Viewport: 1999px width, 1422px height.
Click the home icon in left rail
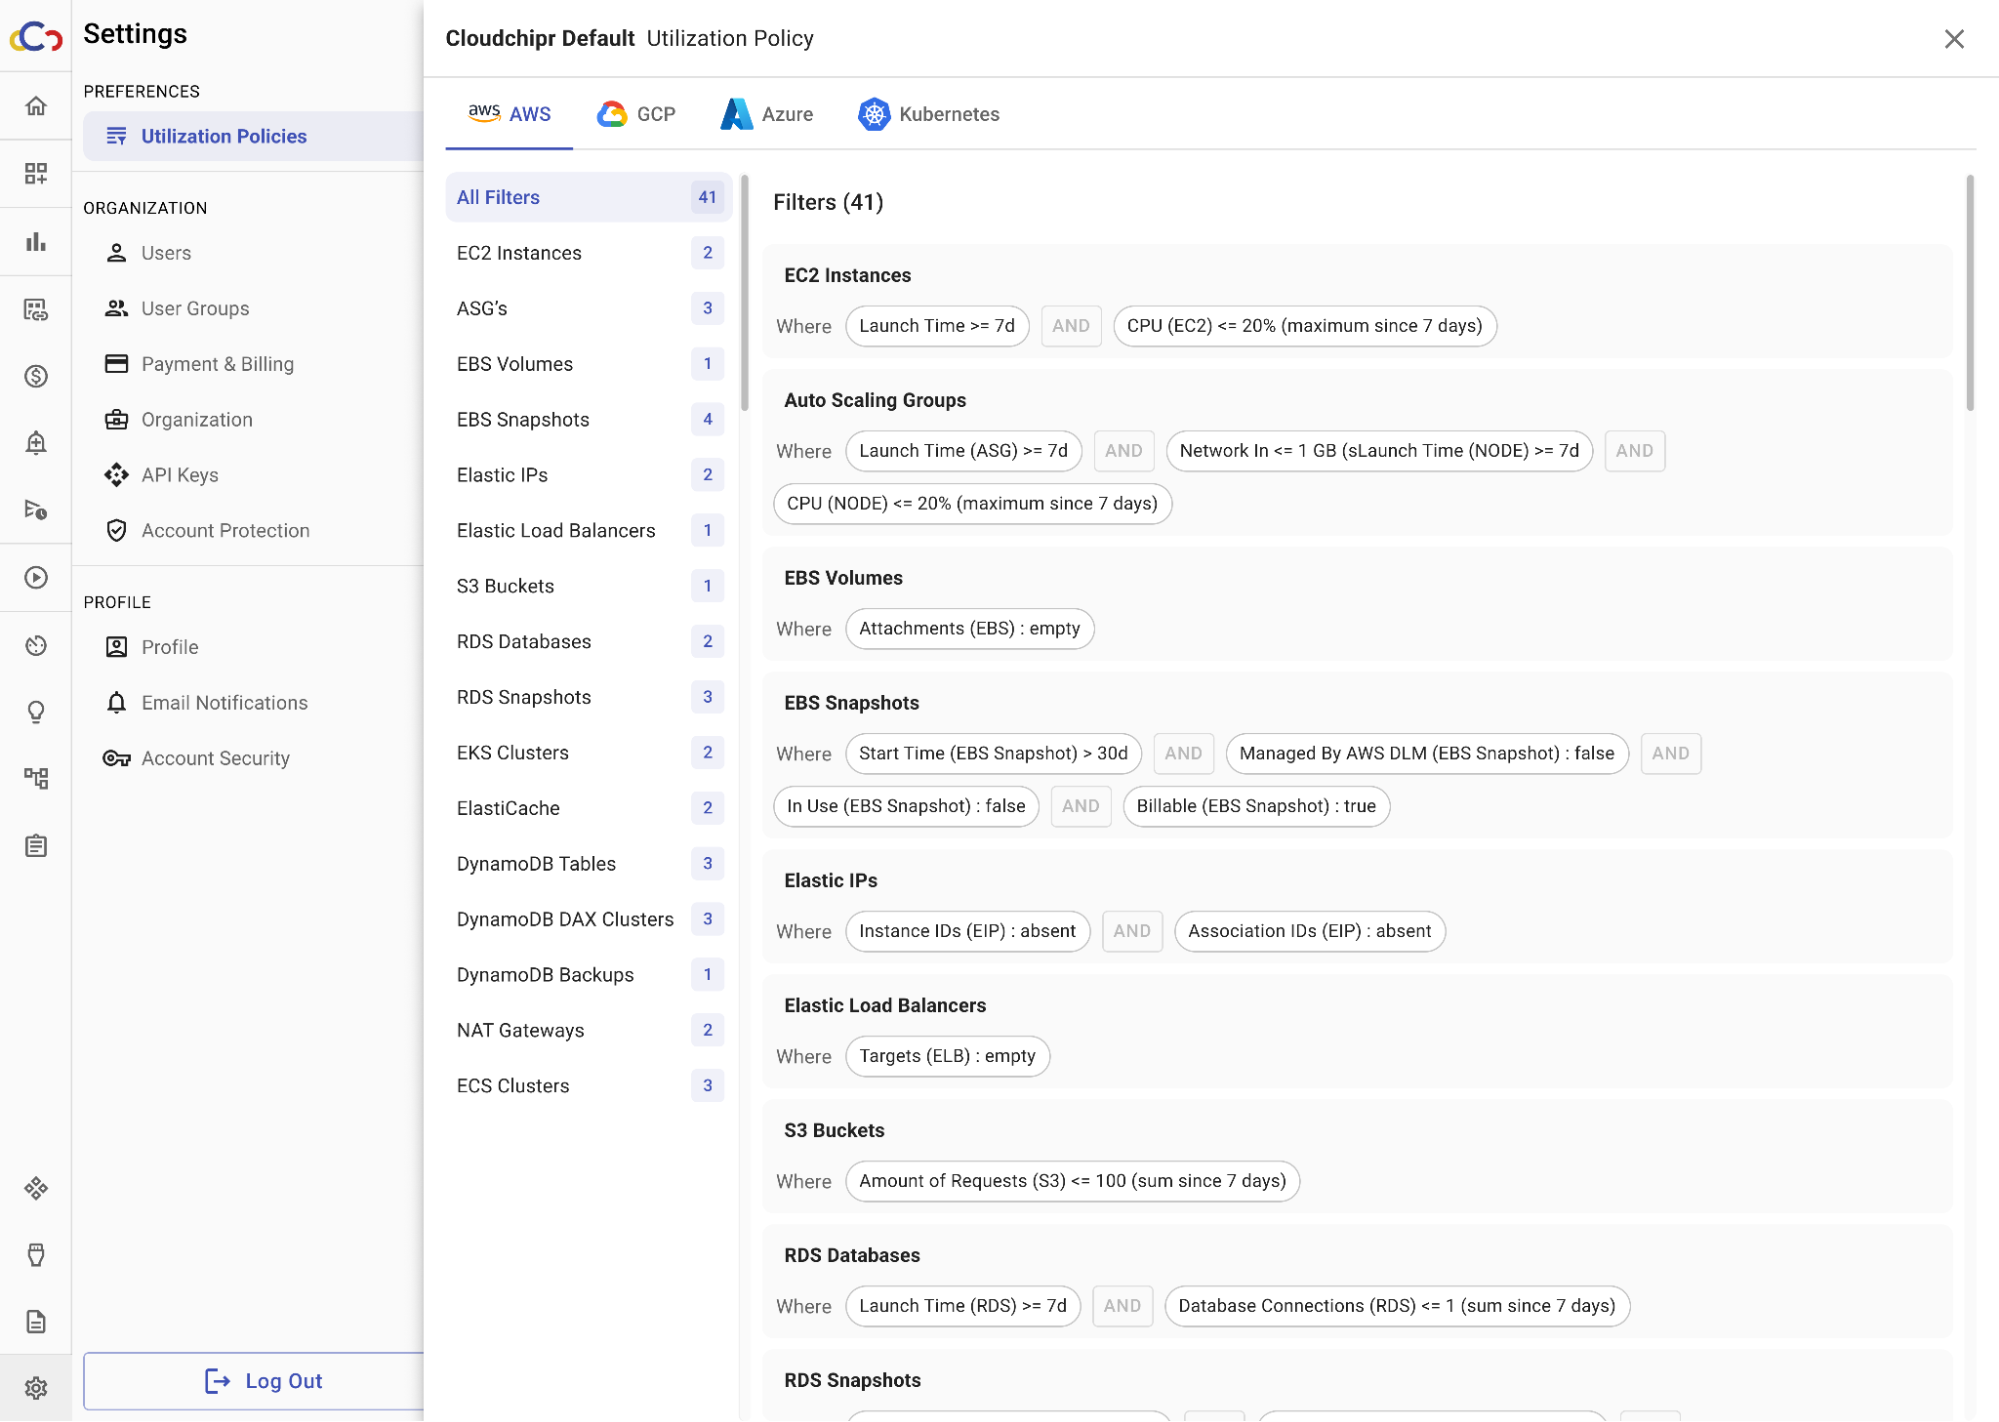click(x=36, y=106)
